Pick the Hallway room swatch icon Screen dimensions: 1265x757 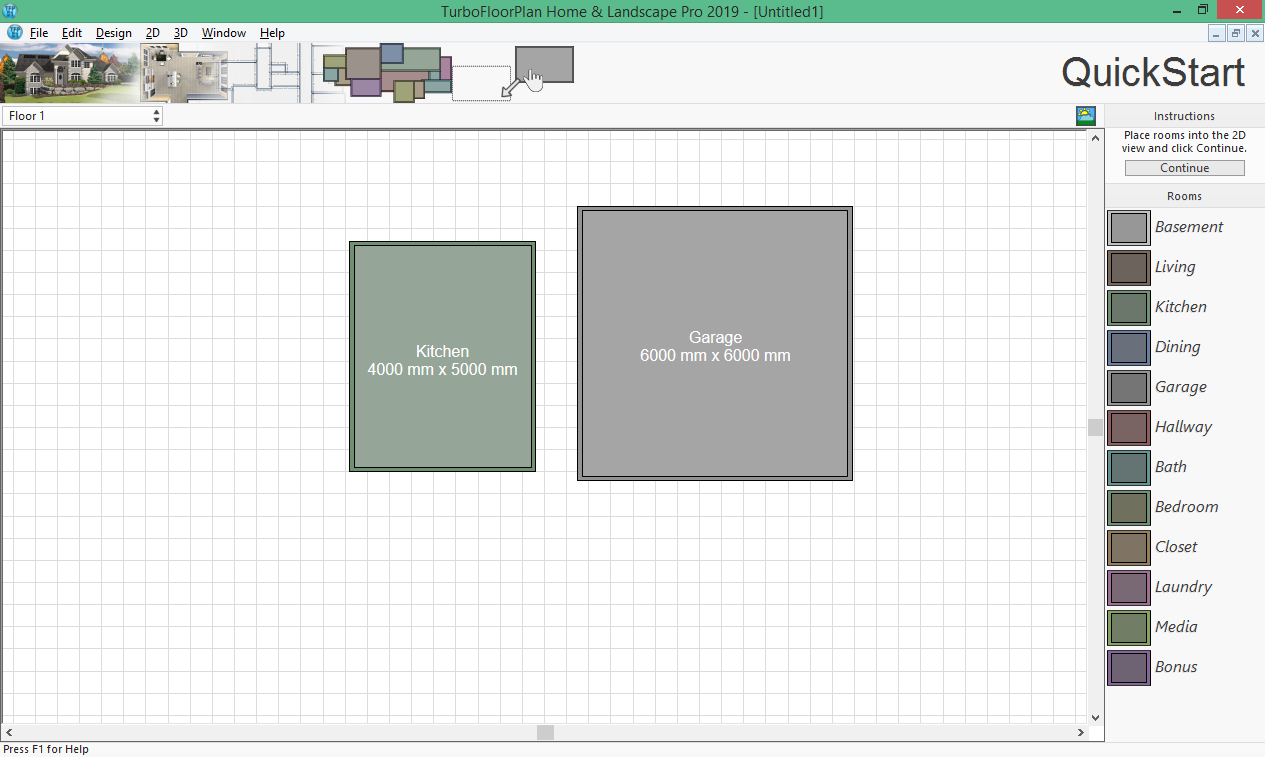[1129, 427]
